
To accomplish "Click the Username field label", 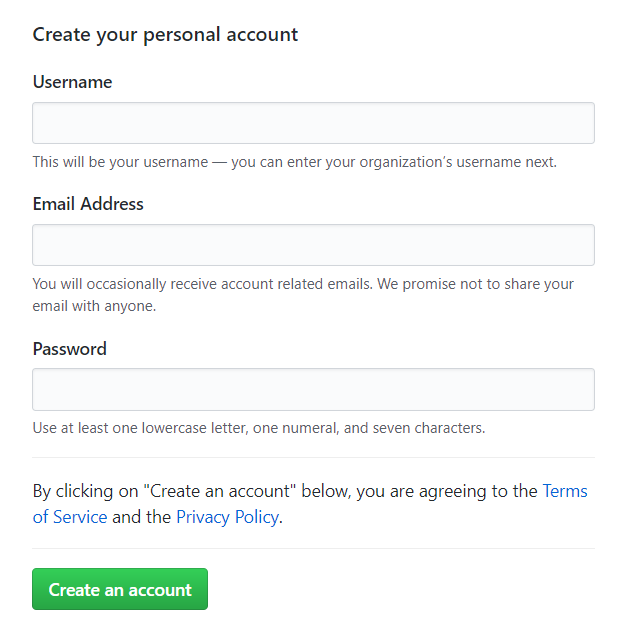I will [x=72, y=82].
